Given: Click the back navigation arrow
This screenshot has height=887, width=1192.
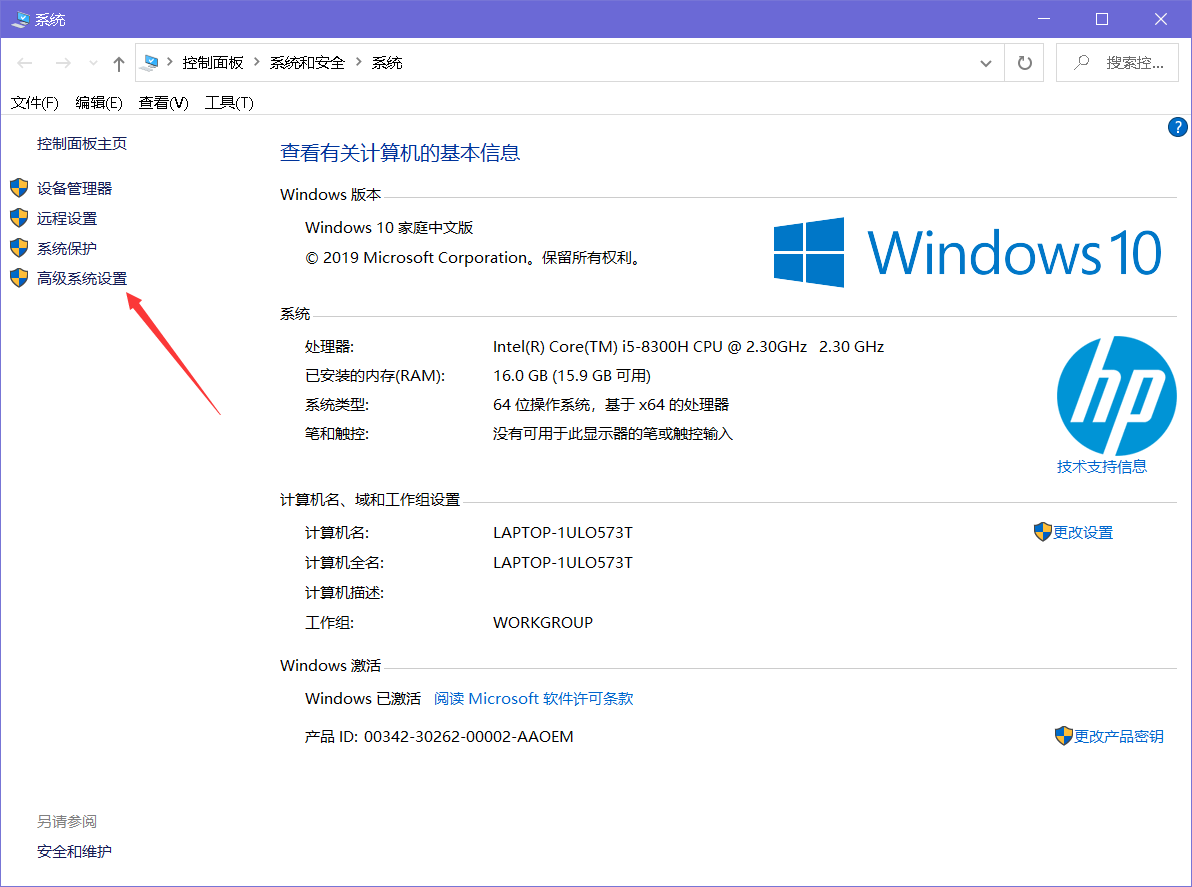Looking at the screenshot, I should [x=24, y=62].
